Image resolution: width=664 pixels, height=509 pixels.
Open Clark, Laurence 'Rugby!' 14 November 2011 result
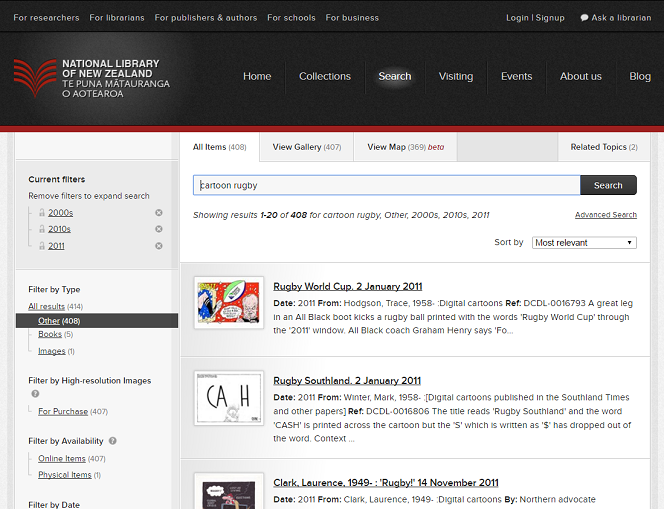[386, 483]
